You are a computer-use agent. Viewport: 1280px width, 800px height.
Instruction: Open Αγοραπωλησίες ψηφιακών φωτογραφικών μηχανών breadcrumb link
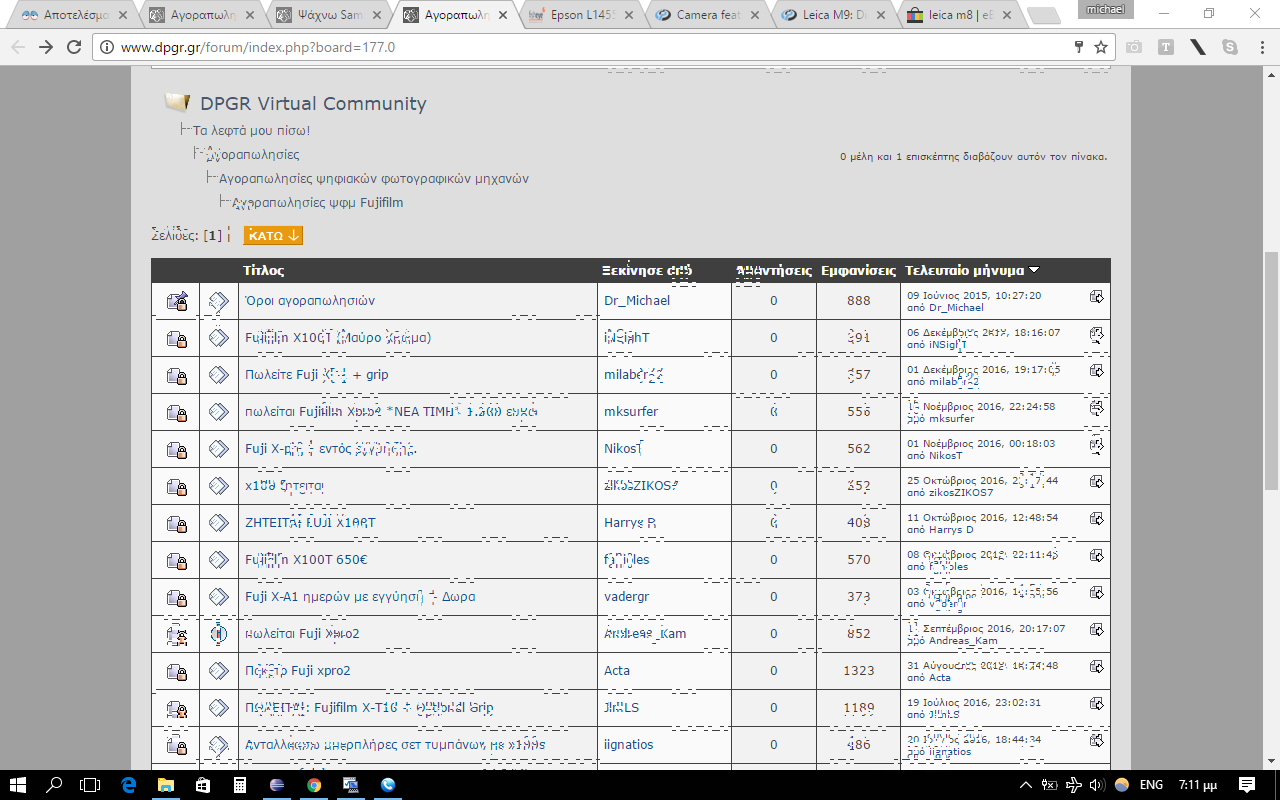pyautogui.click(x=374, y=179)
